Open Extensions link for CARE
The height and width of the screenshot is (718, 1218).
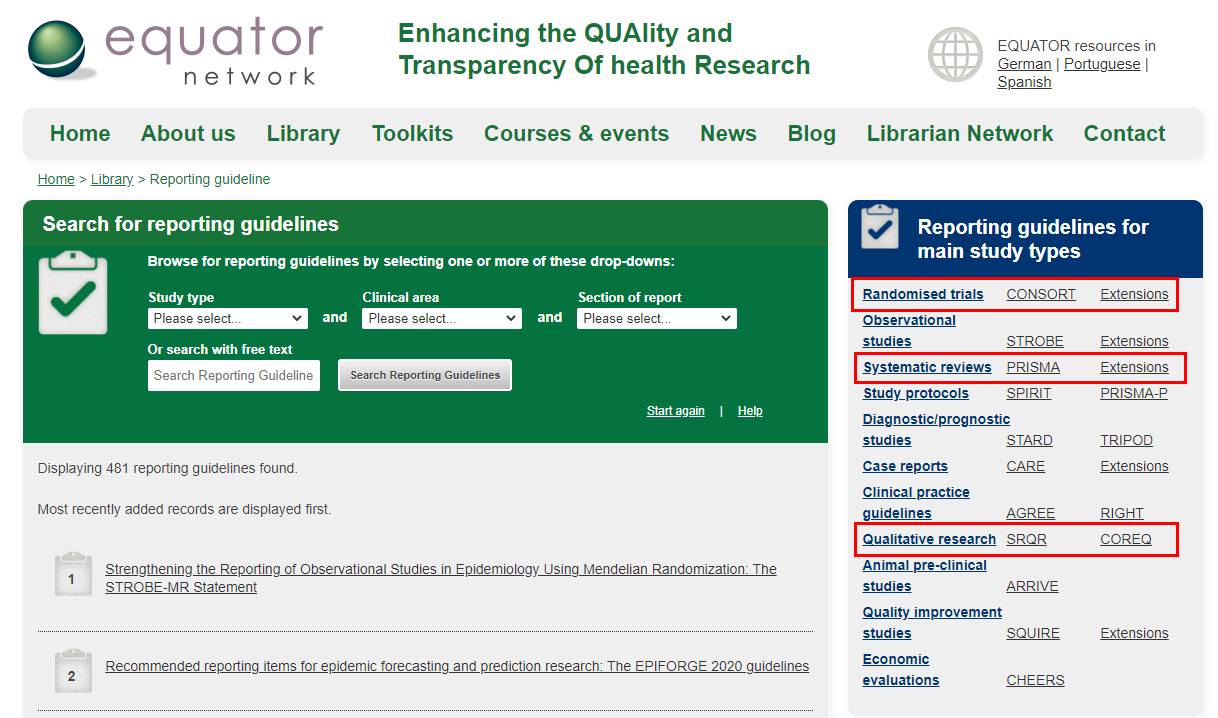pyautogui.click(x=1134, y=466)
